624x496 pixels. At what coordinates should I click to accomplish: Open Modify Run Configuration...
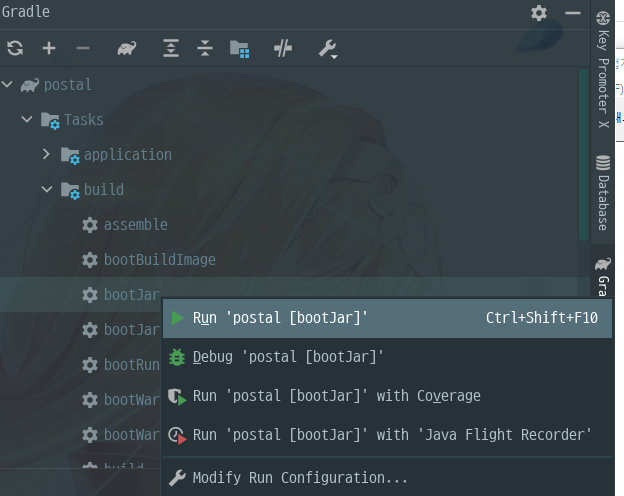pos(387,478)
